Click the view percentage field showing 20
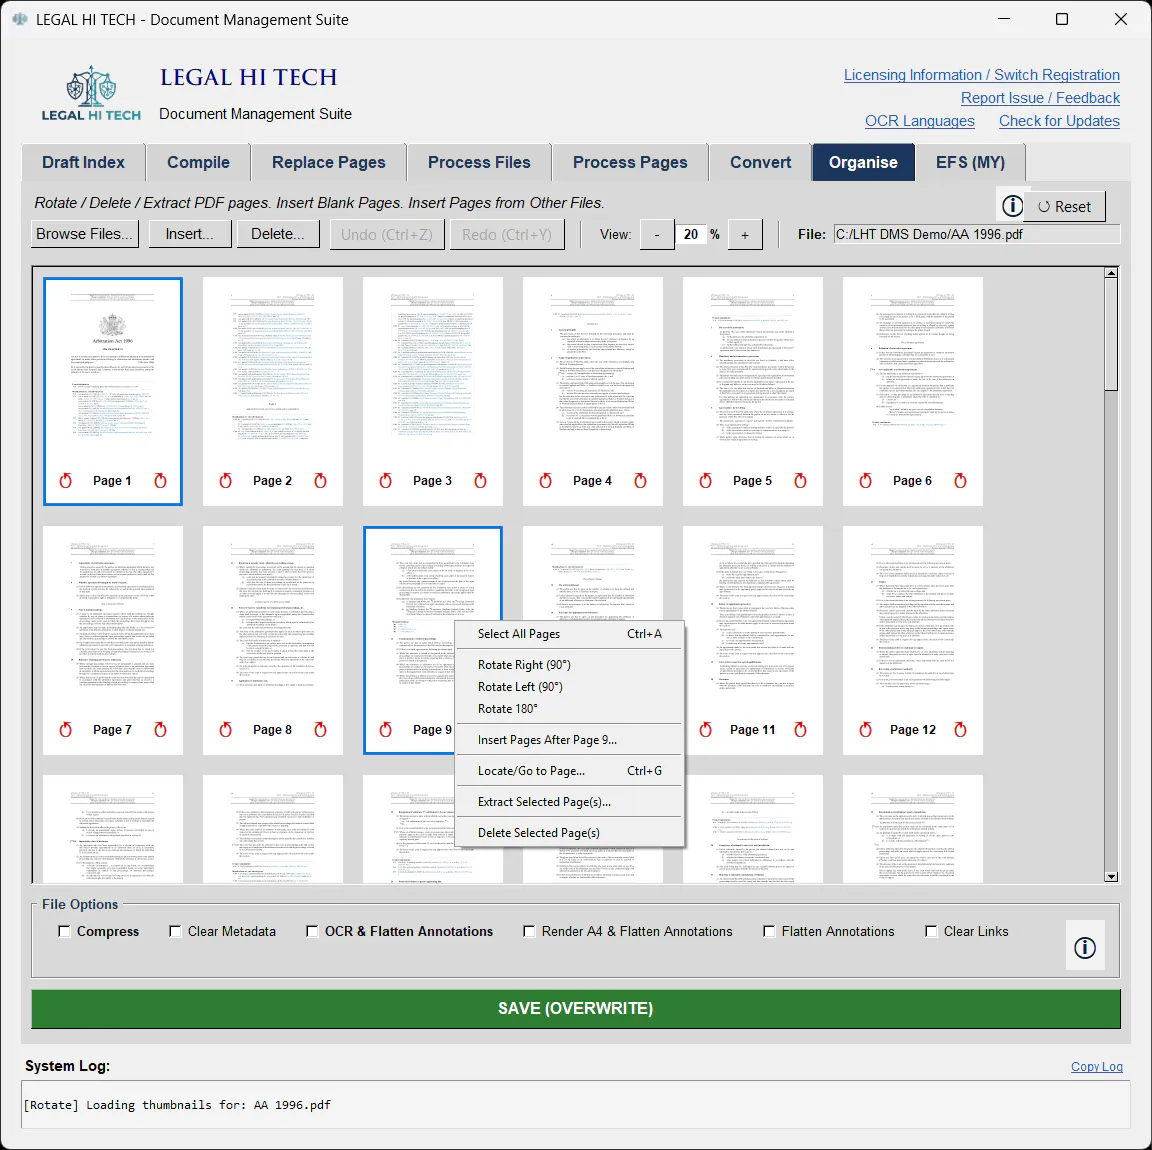The width and height of the screenshot is (1152, 1150). (691, 234)
